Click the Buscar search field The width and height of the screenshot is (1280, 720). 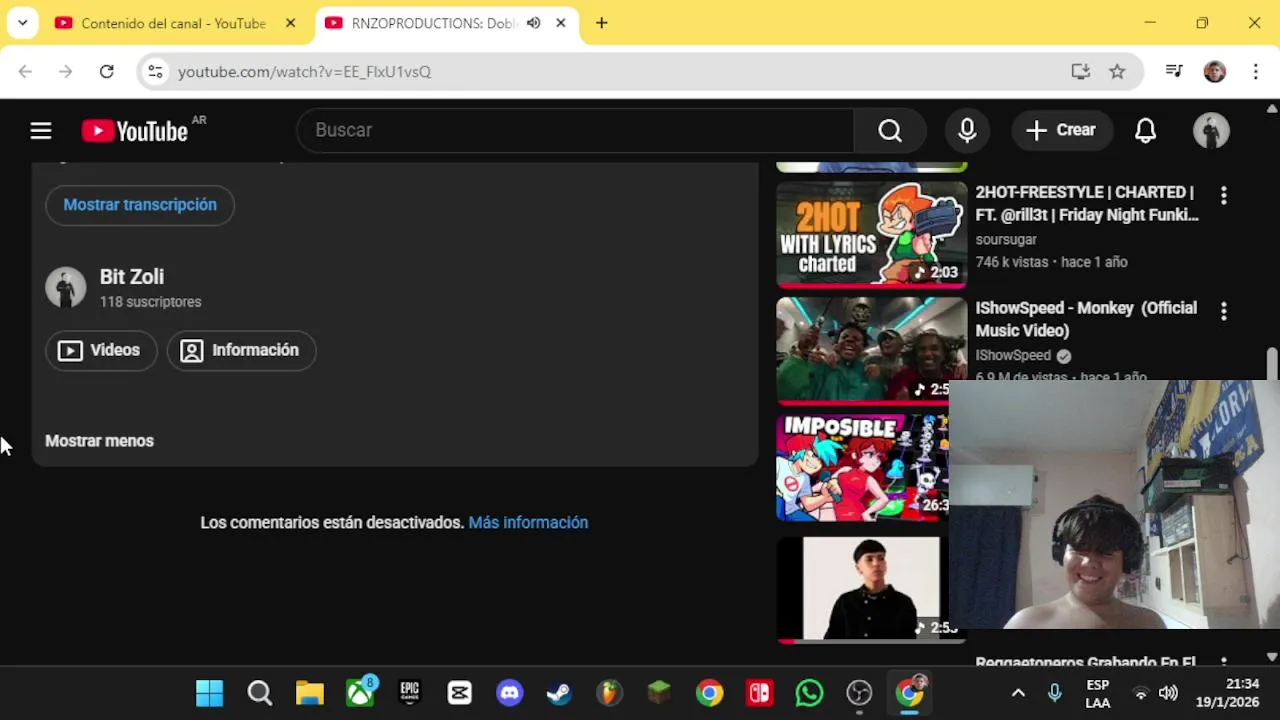point(575,130)
